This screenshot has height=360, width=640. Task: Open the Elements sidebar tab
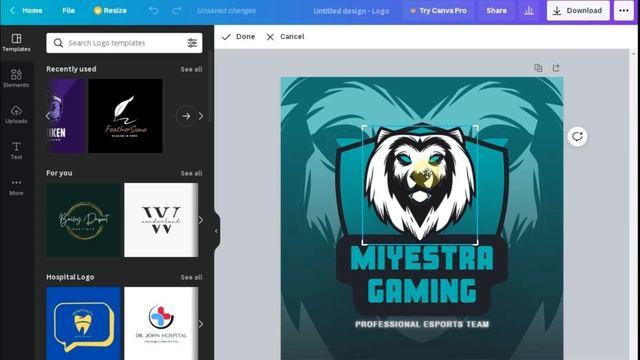pyautogui.click(x=16, y=79)
